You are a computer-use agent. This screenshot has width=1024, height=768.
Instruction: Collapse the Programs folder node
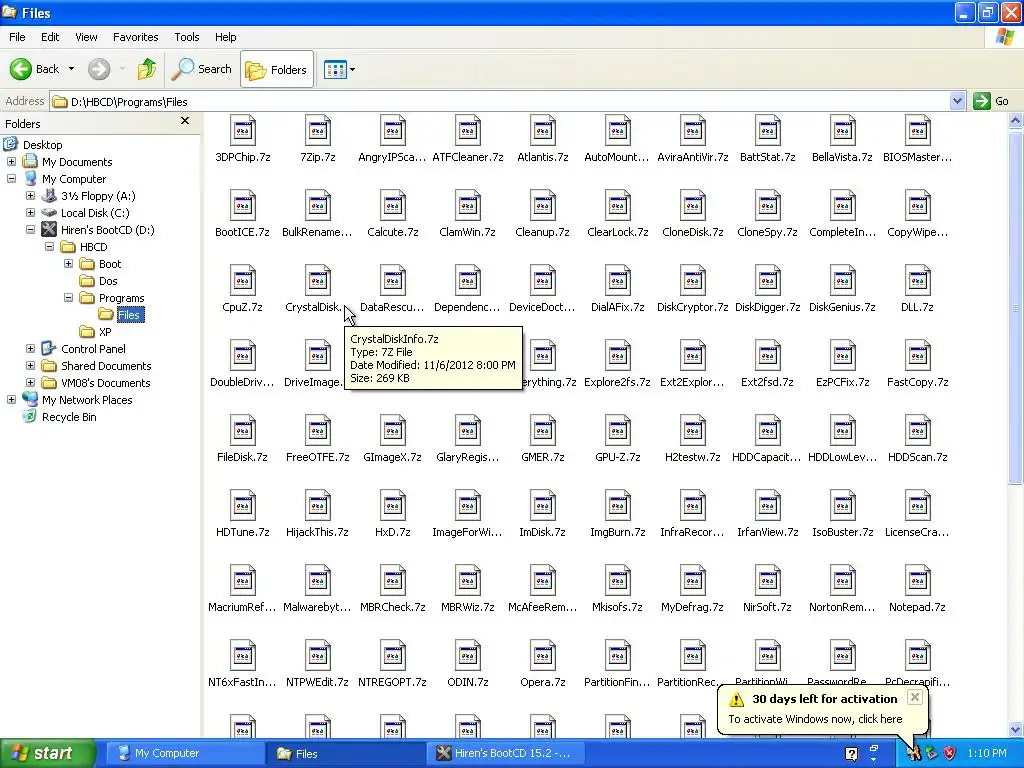(68, 297)
